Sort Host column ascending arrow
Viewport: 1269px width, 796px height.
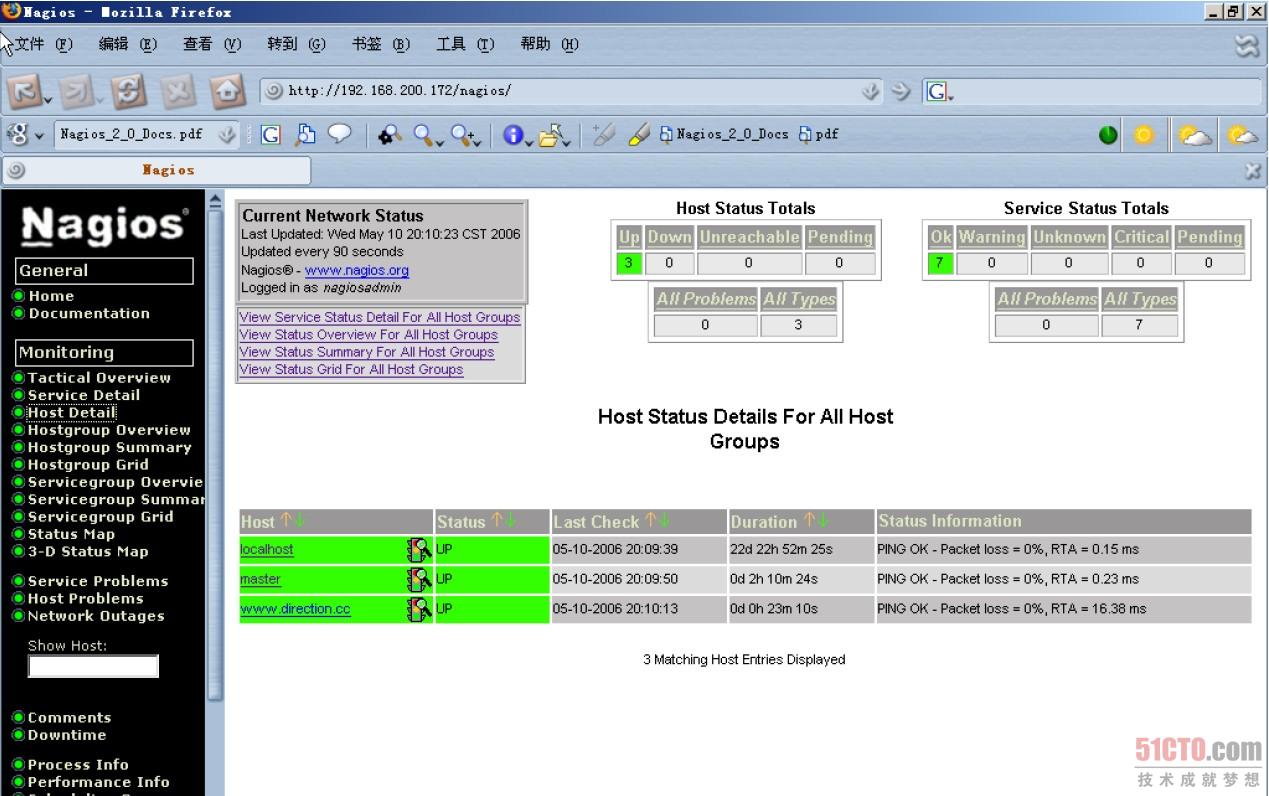pyautogui.click(x=286, y=520)
